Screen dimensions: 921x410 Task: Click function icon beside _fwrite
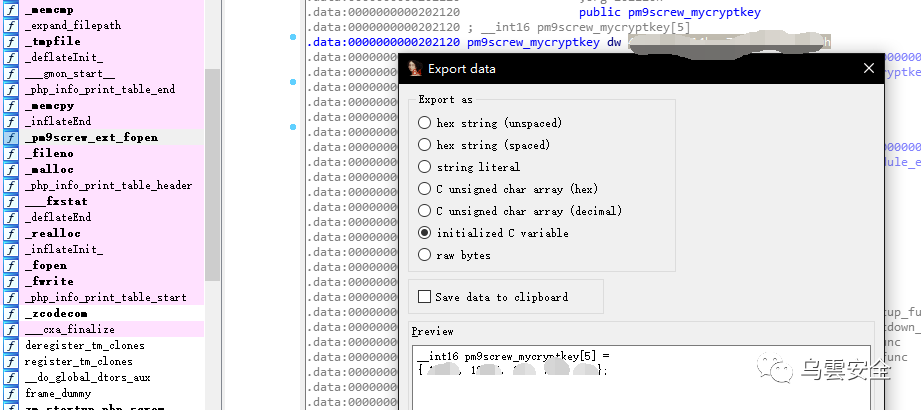click(x=11, y=281)
